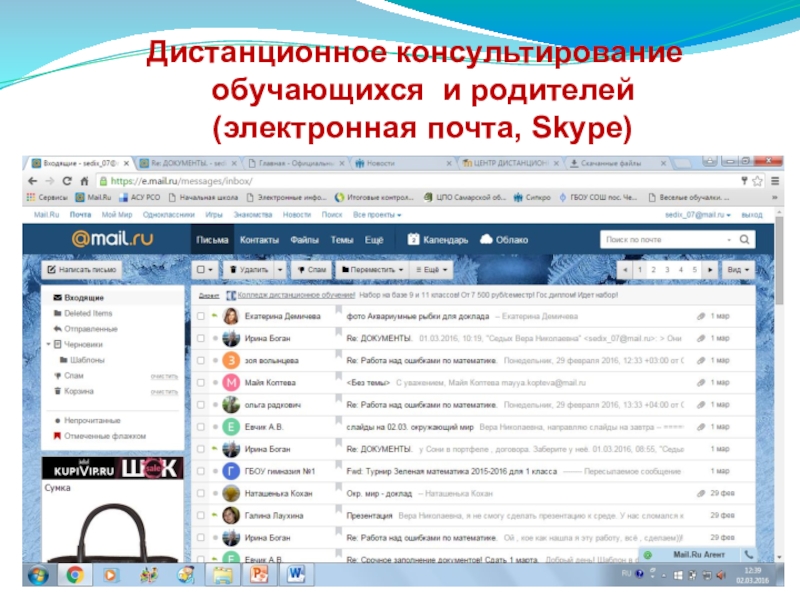Click the Календарь calendar icon
800x600 pixels.
413,240
